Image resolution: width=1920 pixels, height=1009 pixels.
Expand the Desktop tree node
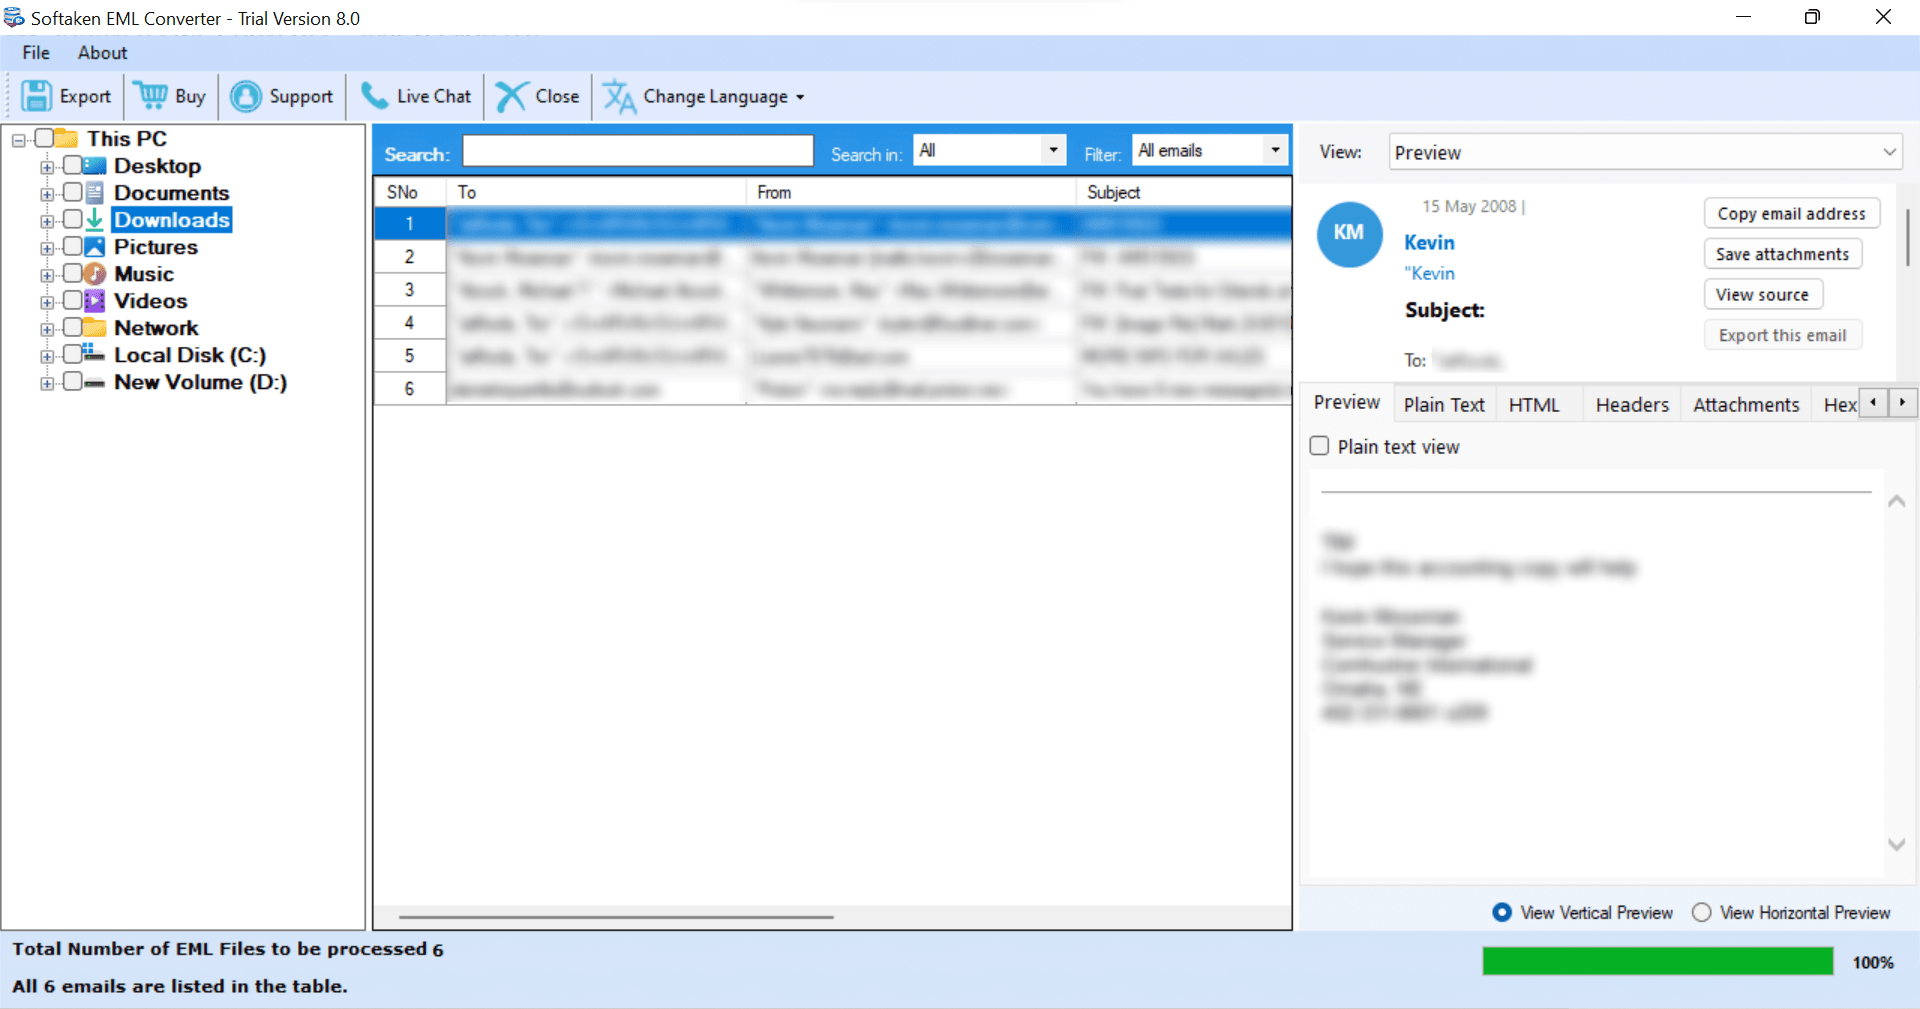tap(47, 167)
